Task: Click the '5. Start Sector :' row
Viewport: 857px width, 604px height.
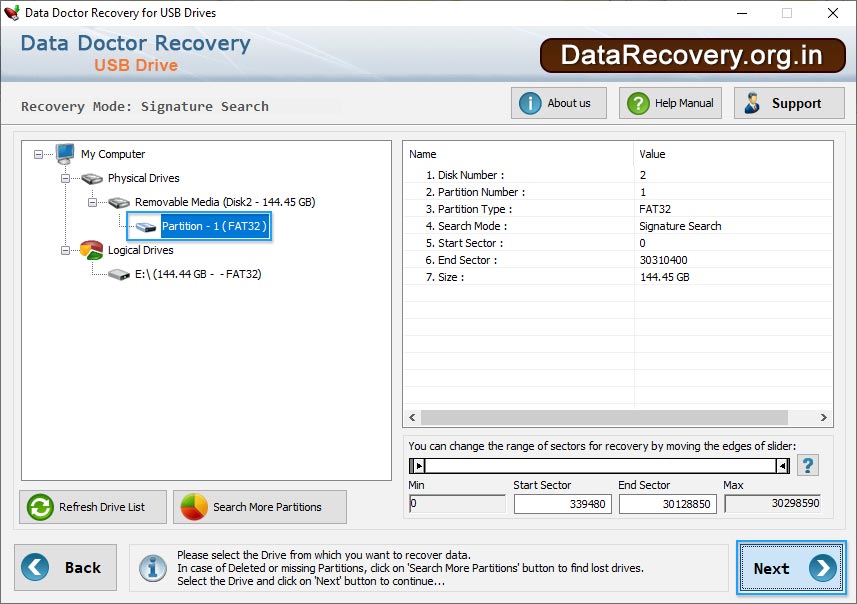Action: [618, 243]
